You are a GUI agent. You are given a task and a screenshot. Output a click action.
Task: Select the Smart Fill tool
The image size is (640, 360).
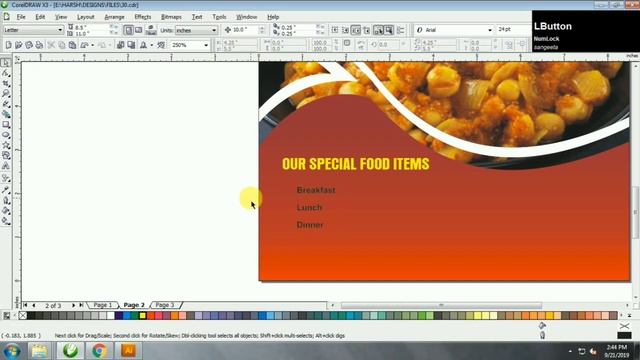[x=6, y=114]
